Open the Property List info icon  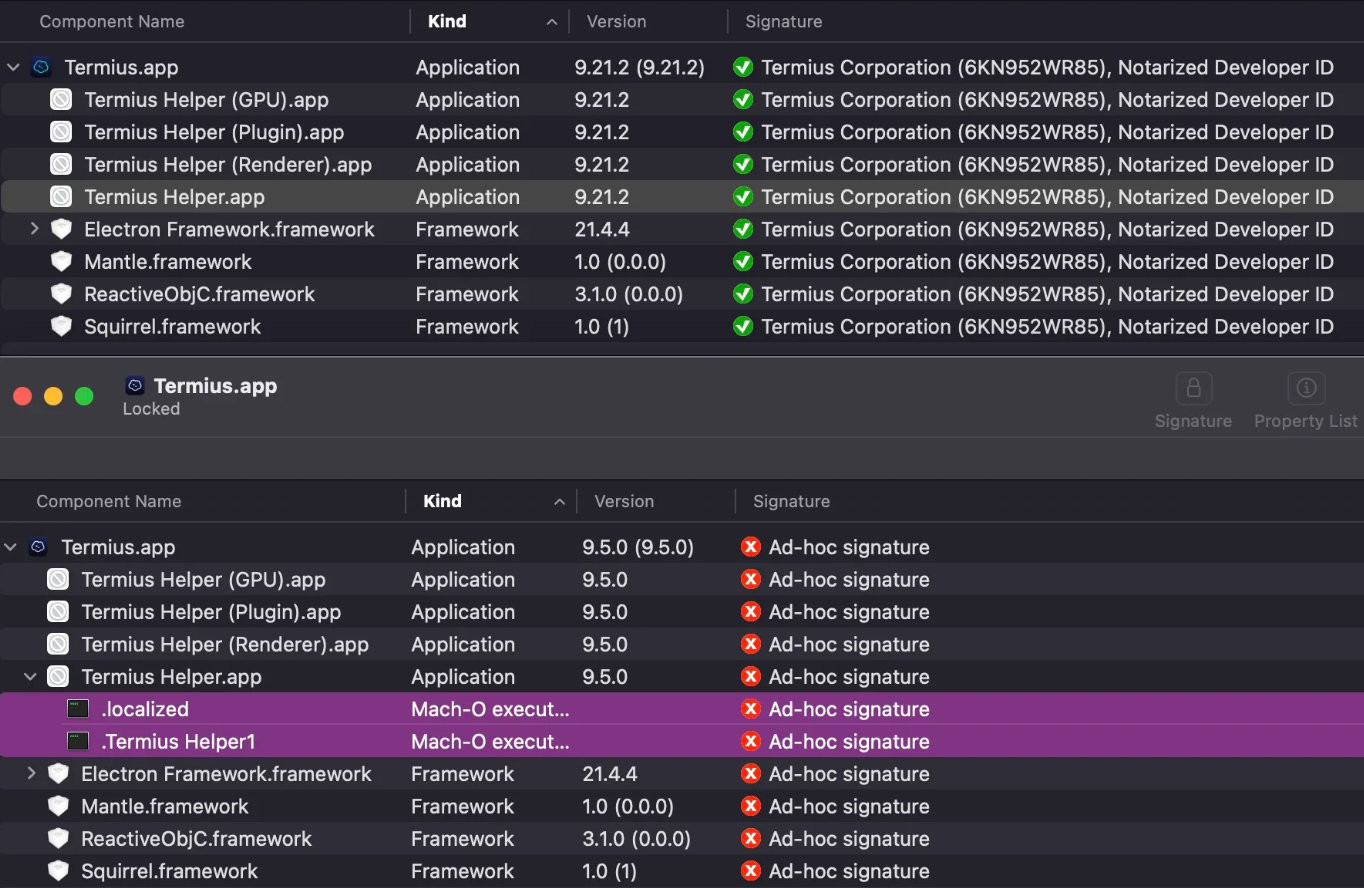coord(1306,388)
